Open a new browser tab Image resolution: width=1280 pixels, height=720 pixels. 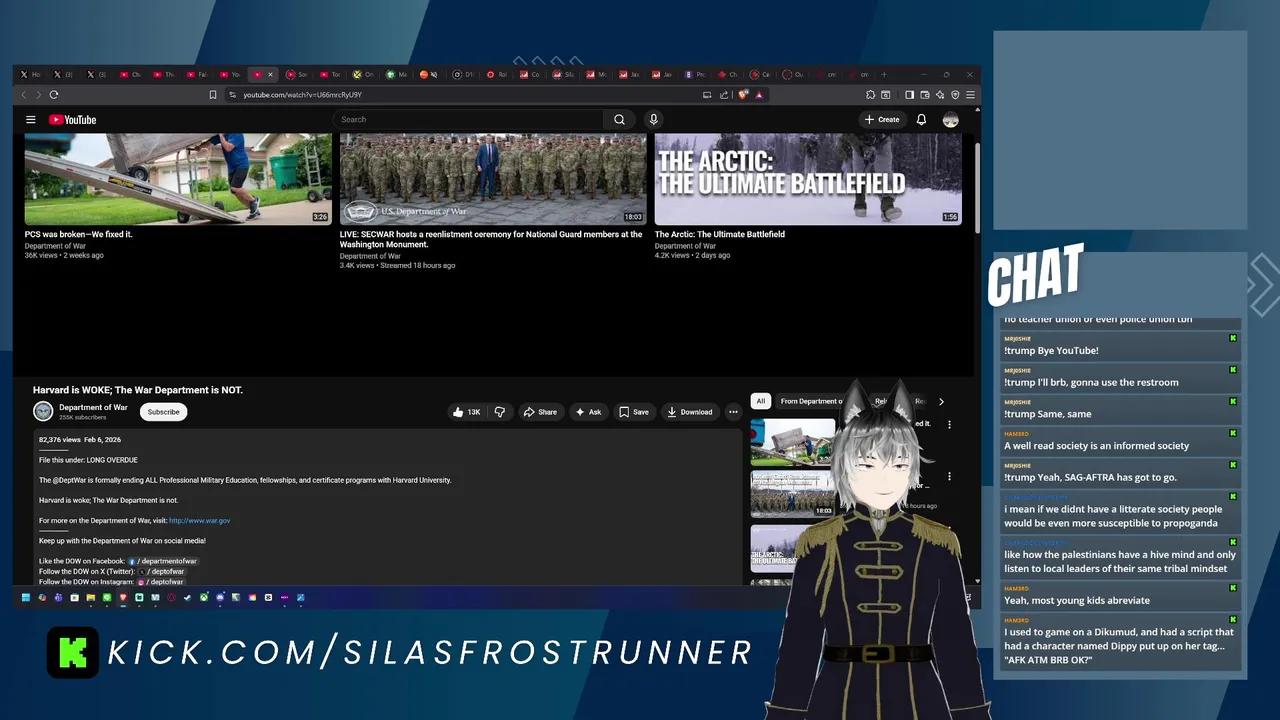point(884,74)
